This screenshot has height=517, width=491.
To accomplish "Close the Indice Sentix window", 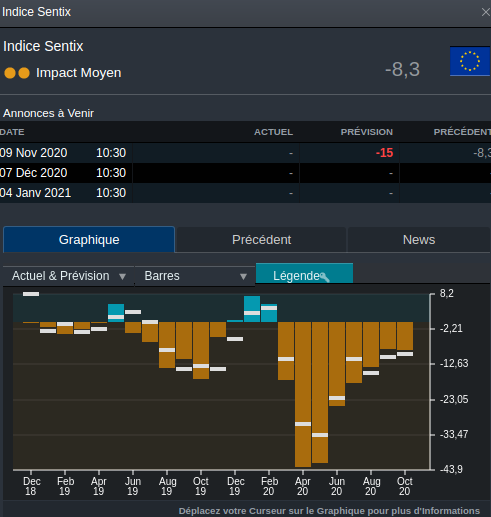I will click(485, 12).
